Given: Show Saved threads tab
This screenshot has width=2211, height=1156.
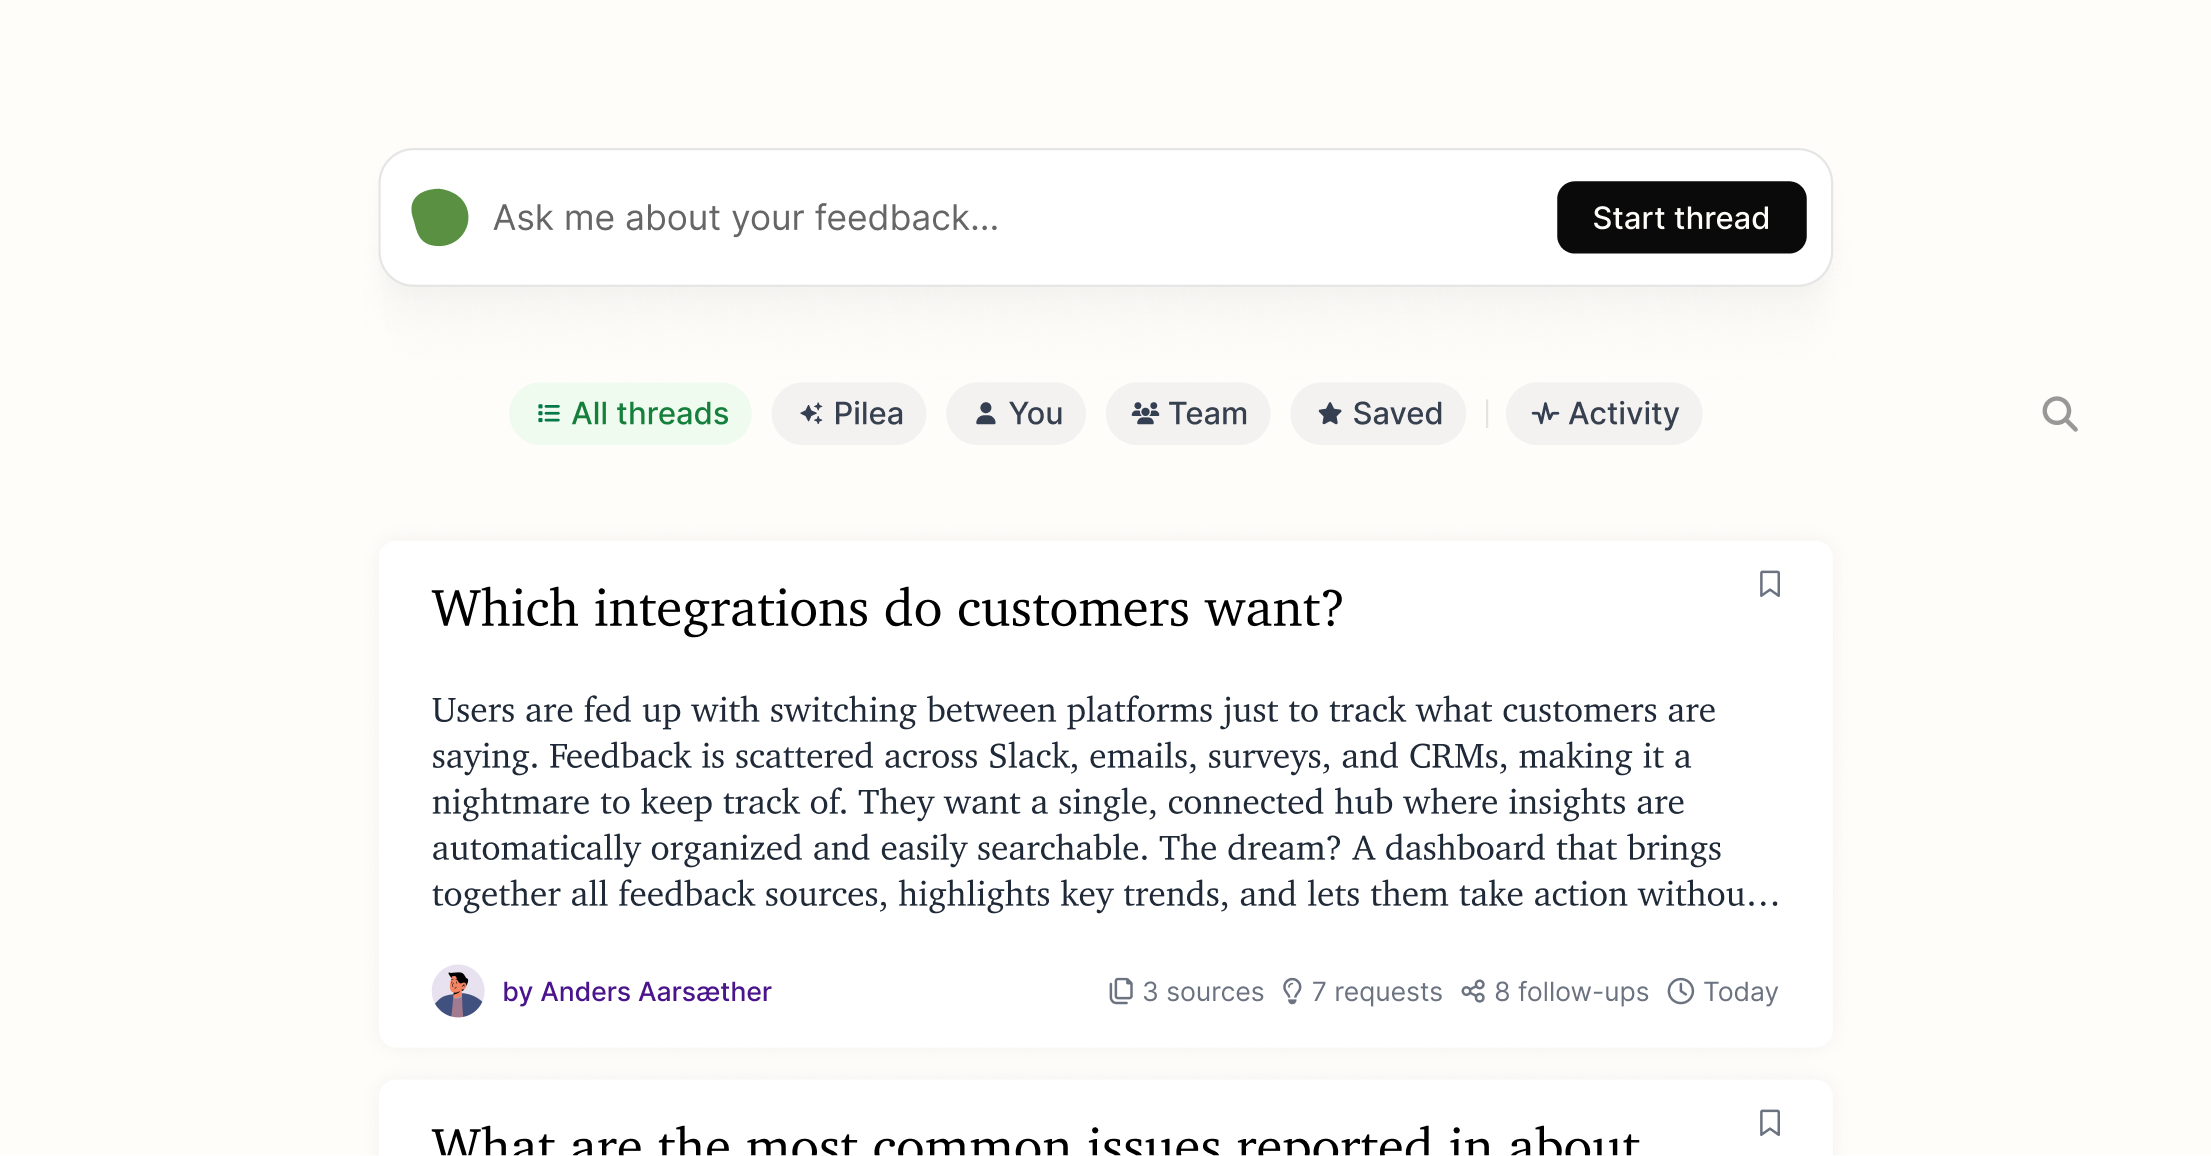Looking at the screenshot, I should [1378, 413].
